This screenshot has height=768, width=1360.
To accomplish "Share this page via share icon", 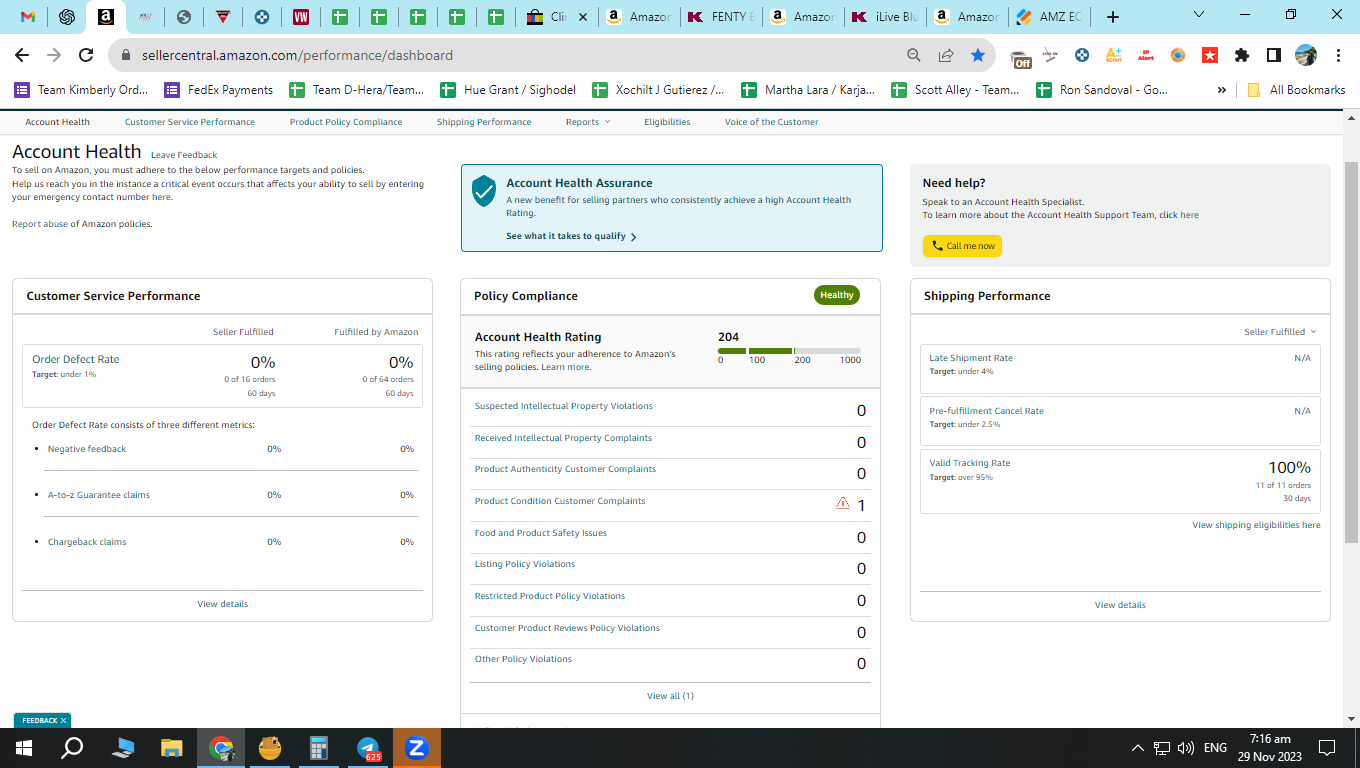I will pos(946,55).
